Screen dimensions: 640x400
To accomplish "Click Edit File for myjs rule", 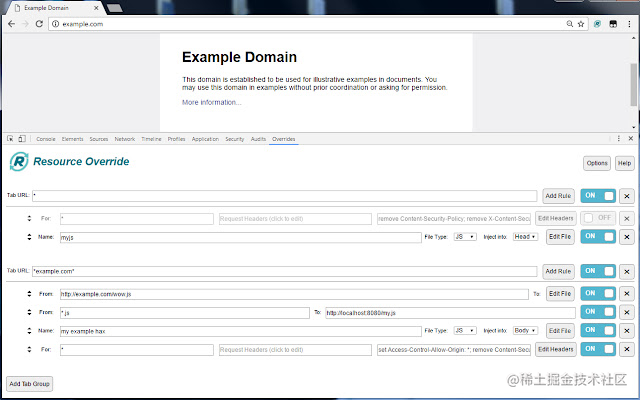I will [560, 237].
